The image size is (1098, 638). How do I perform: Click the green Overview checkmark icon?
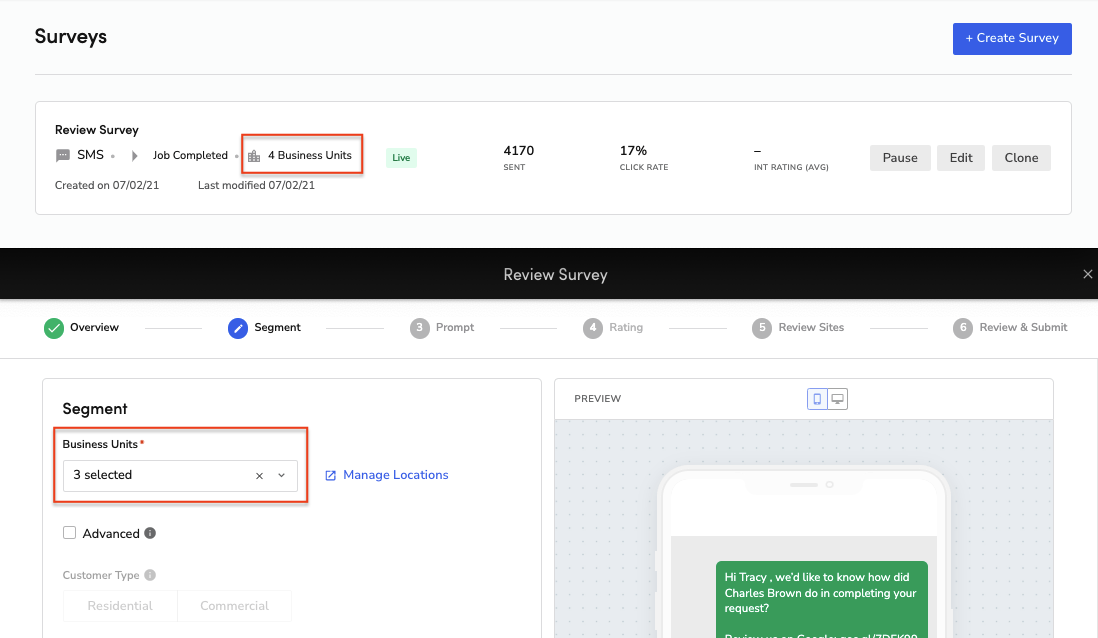[x=54, y=328]
